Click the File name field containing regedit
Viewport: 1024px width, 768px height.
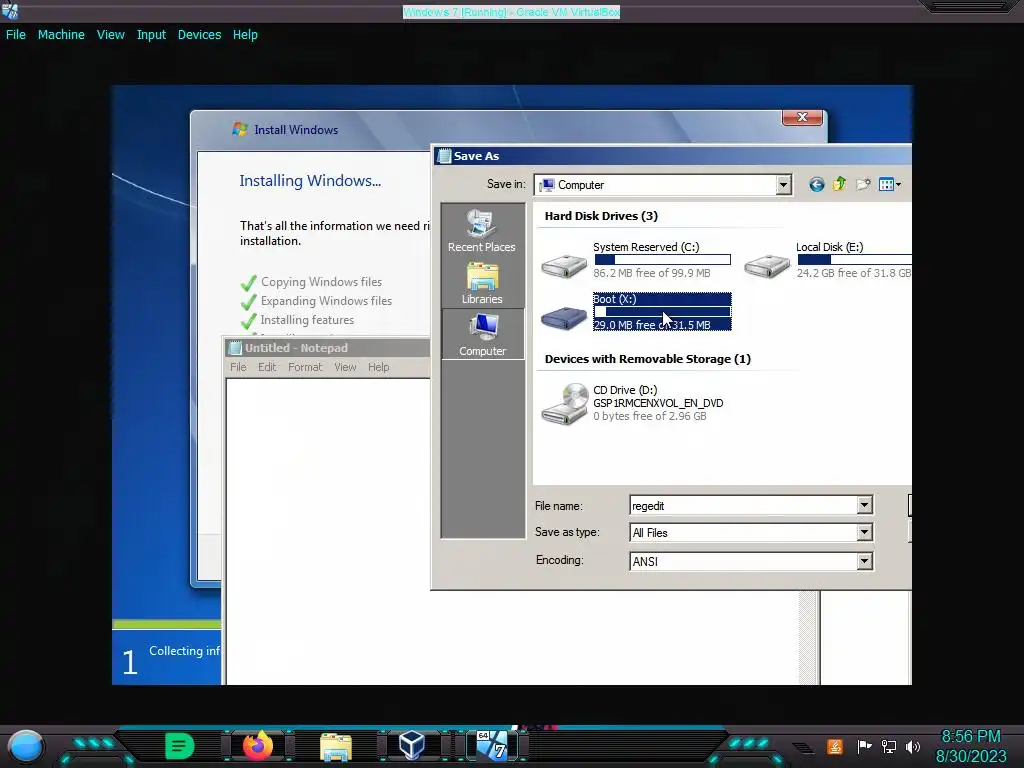point(743,505)
